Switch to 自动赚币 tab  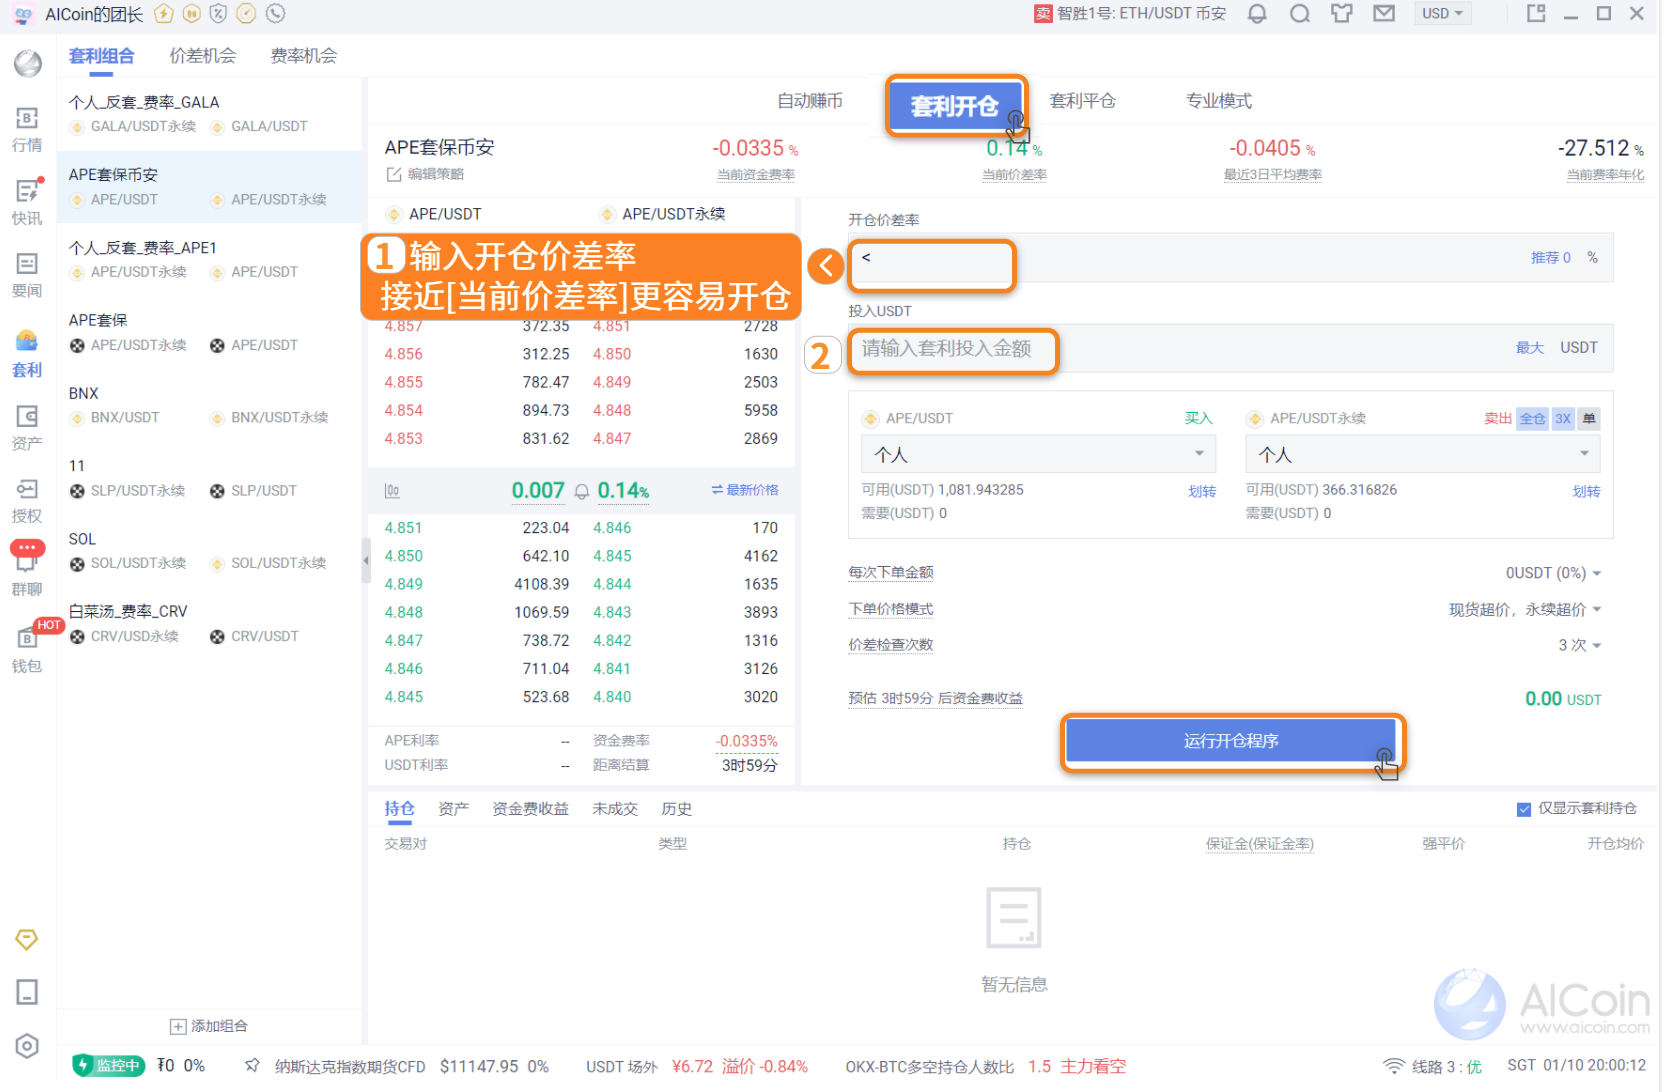pos(810,101)
